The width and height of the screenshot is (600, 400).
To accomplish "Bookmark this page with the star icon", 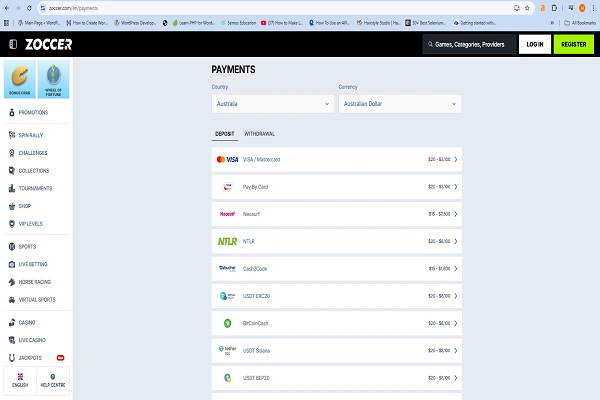I will (x=527, y=8).
